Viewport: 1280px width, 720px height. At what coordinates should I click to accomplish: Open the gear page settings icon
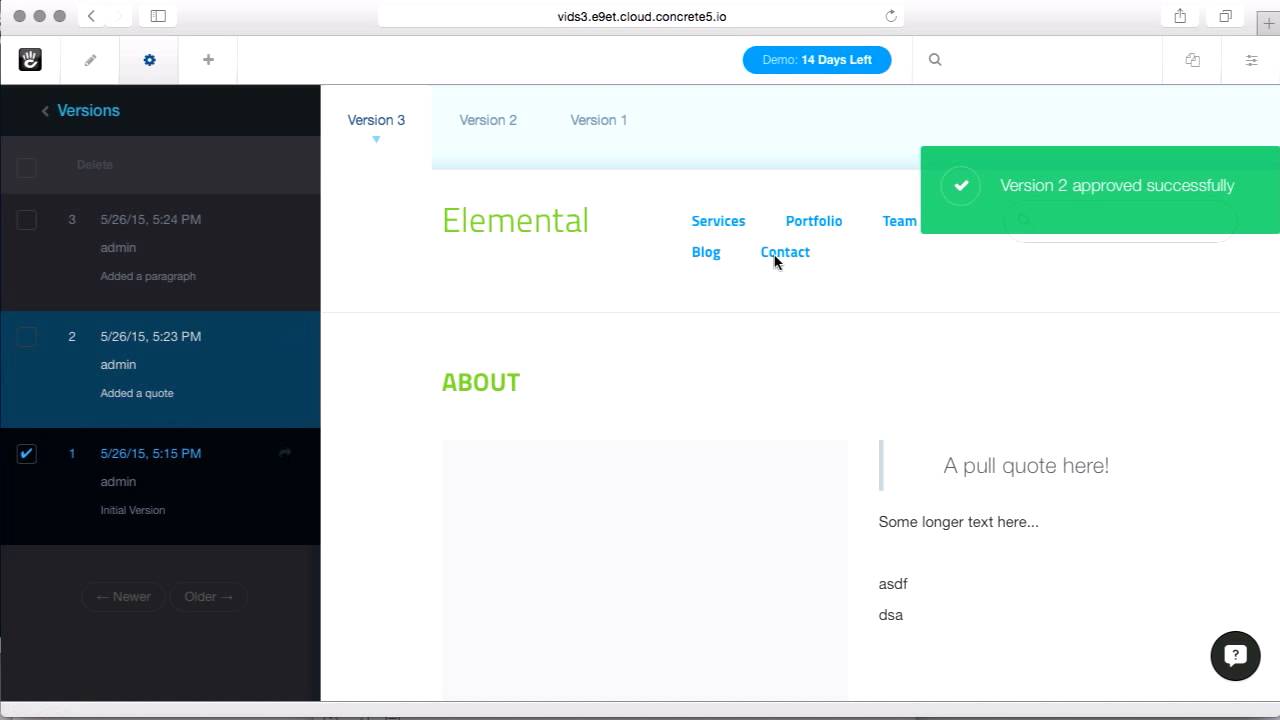tap(149, 60)
